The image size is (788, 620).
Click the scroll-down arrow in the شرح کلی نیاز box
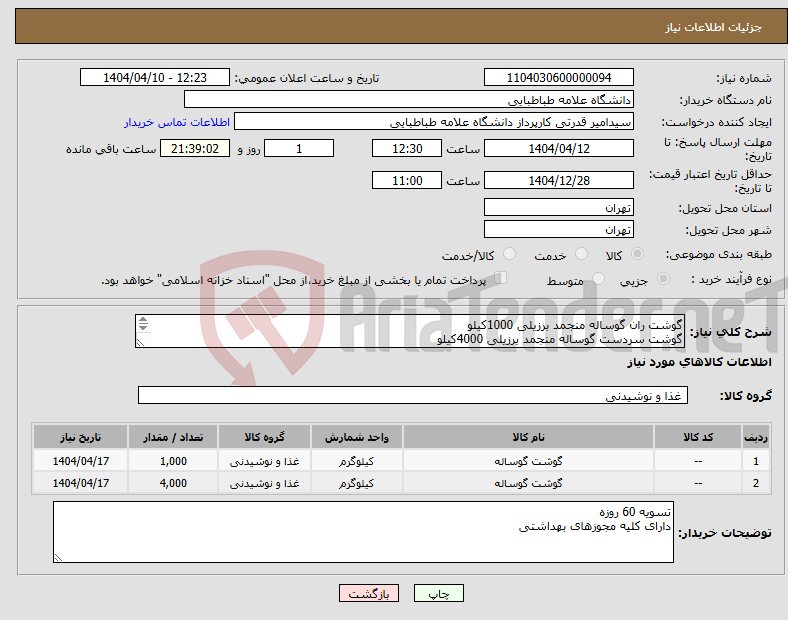click(x=143, y=327)
